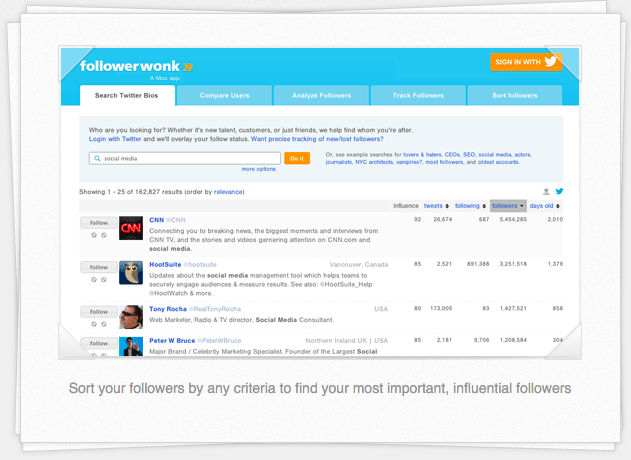Try the vampires? example search
631x460 pixels.
pos(409,162)
